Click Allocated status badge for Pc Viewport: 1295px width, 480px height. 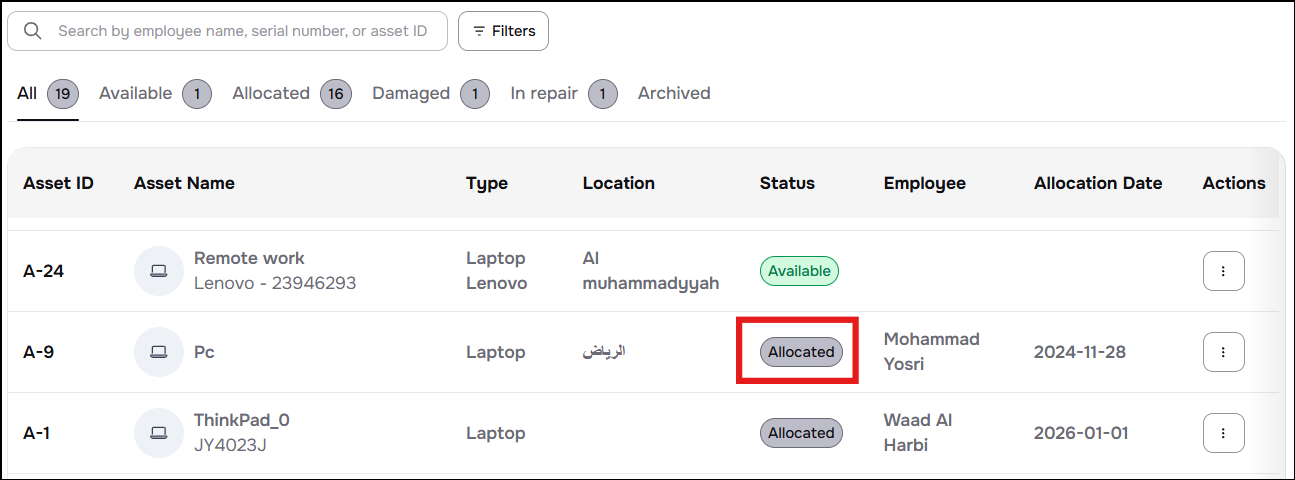[801, 352]
